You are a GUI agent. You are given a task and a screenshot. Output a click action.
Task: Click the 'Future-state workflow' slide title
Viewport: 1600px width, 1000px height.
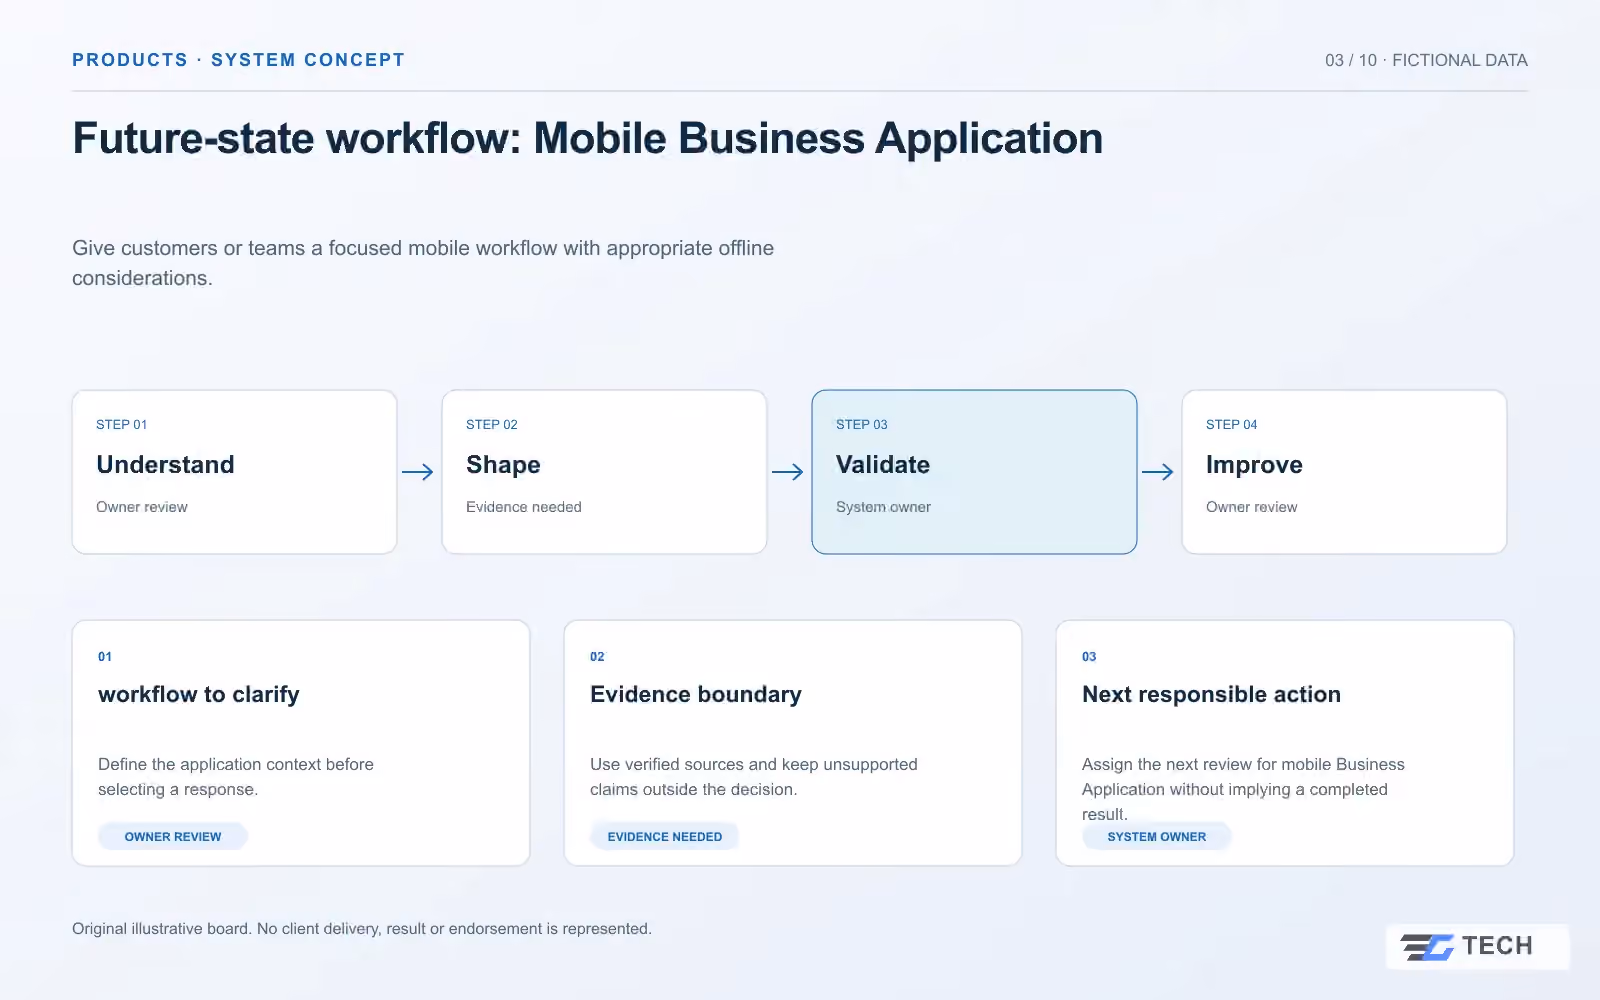click(x=588, y=138)
